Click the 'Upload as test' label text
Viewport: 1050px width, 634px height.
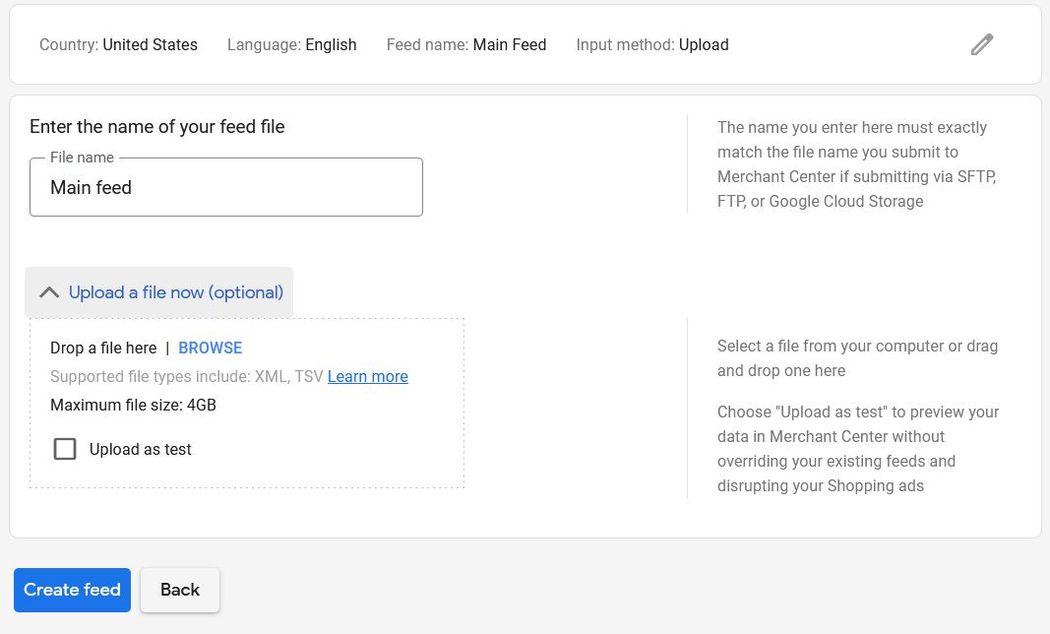pyautogui.click(x=140, y=450)
